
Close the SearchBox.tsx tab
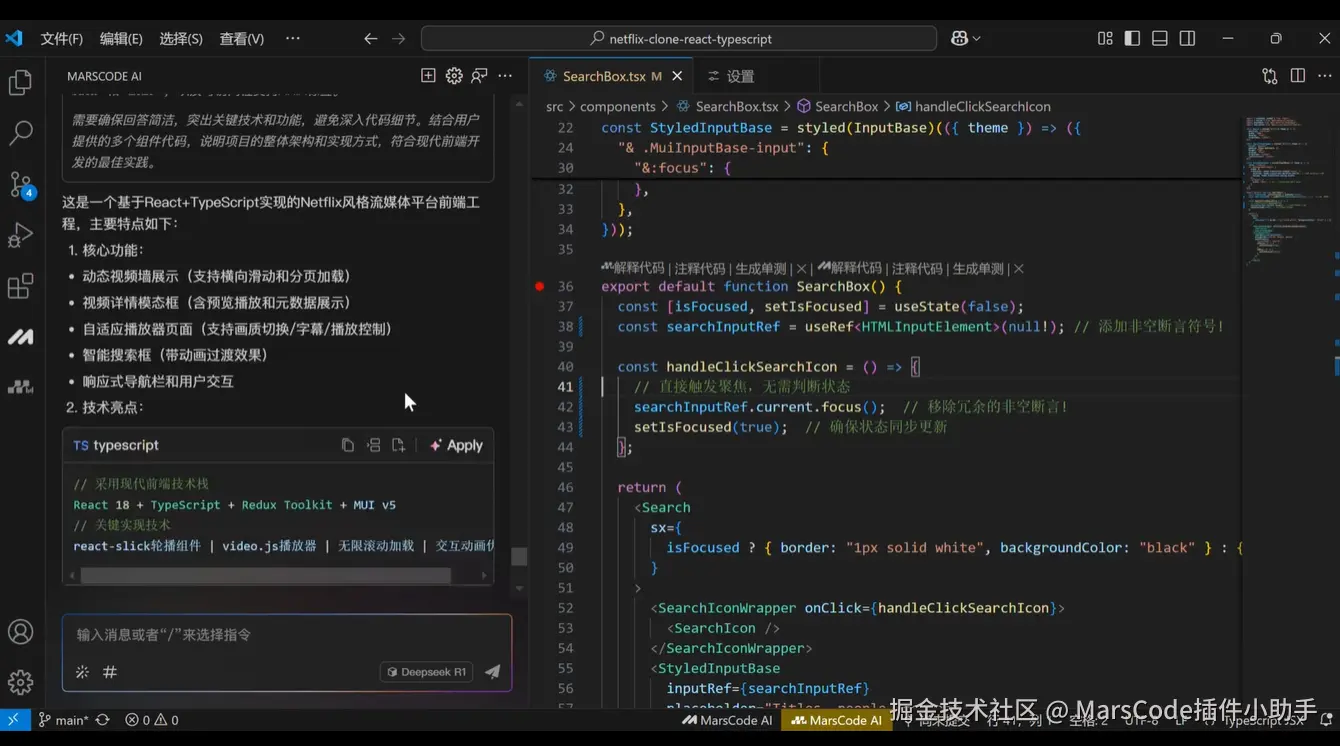pyautogui.click(x=677, y=76)
